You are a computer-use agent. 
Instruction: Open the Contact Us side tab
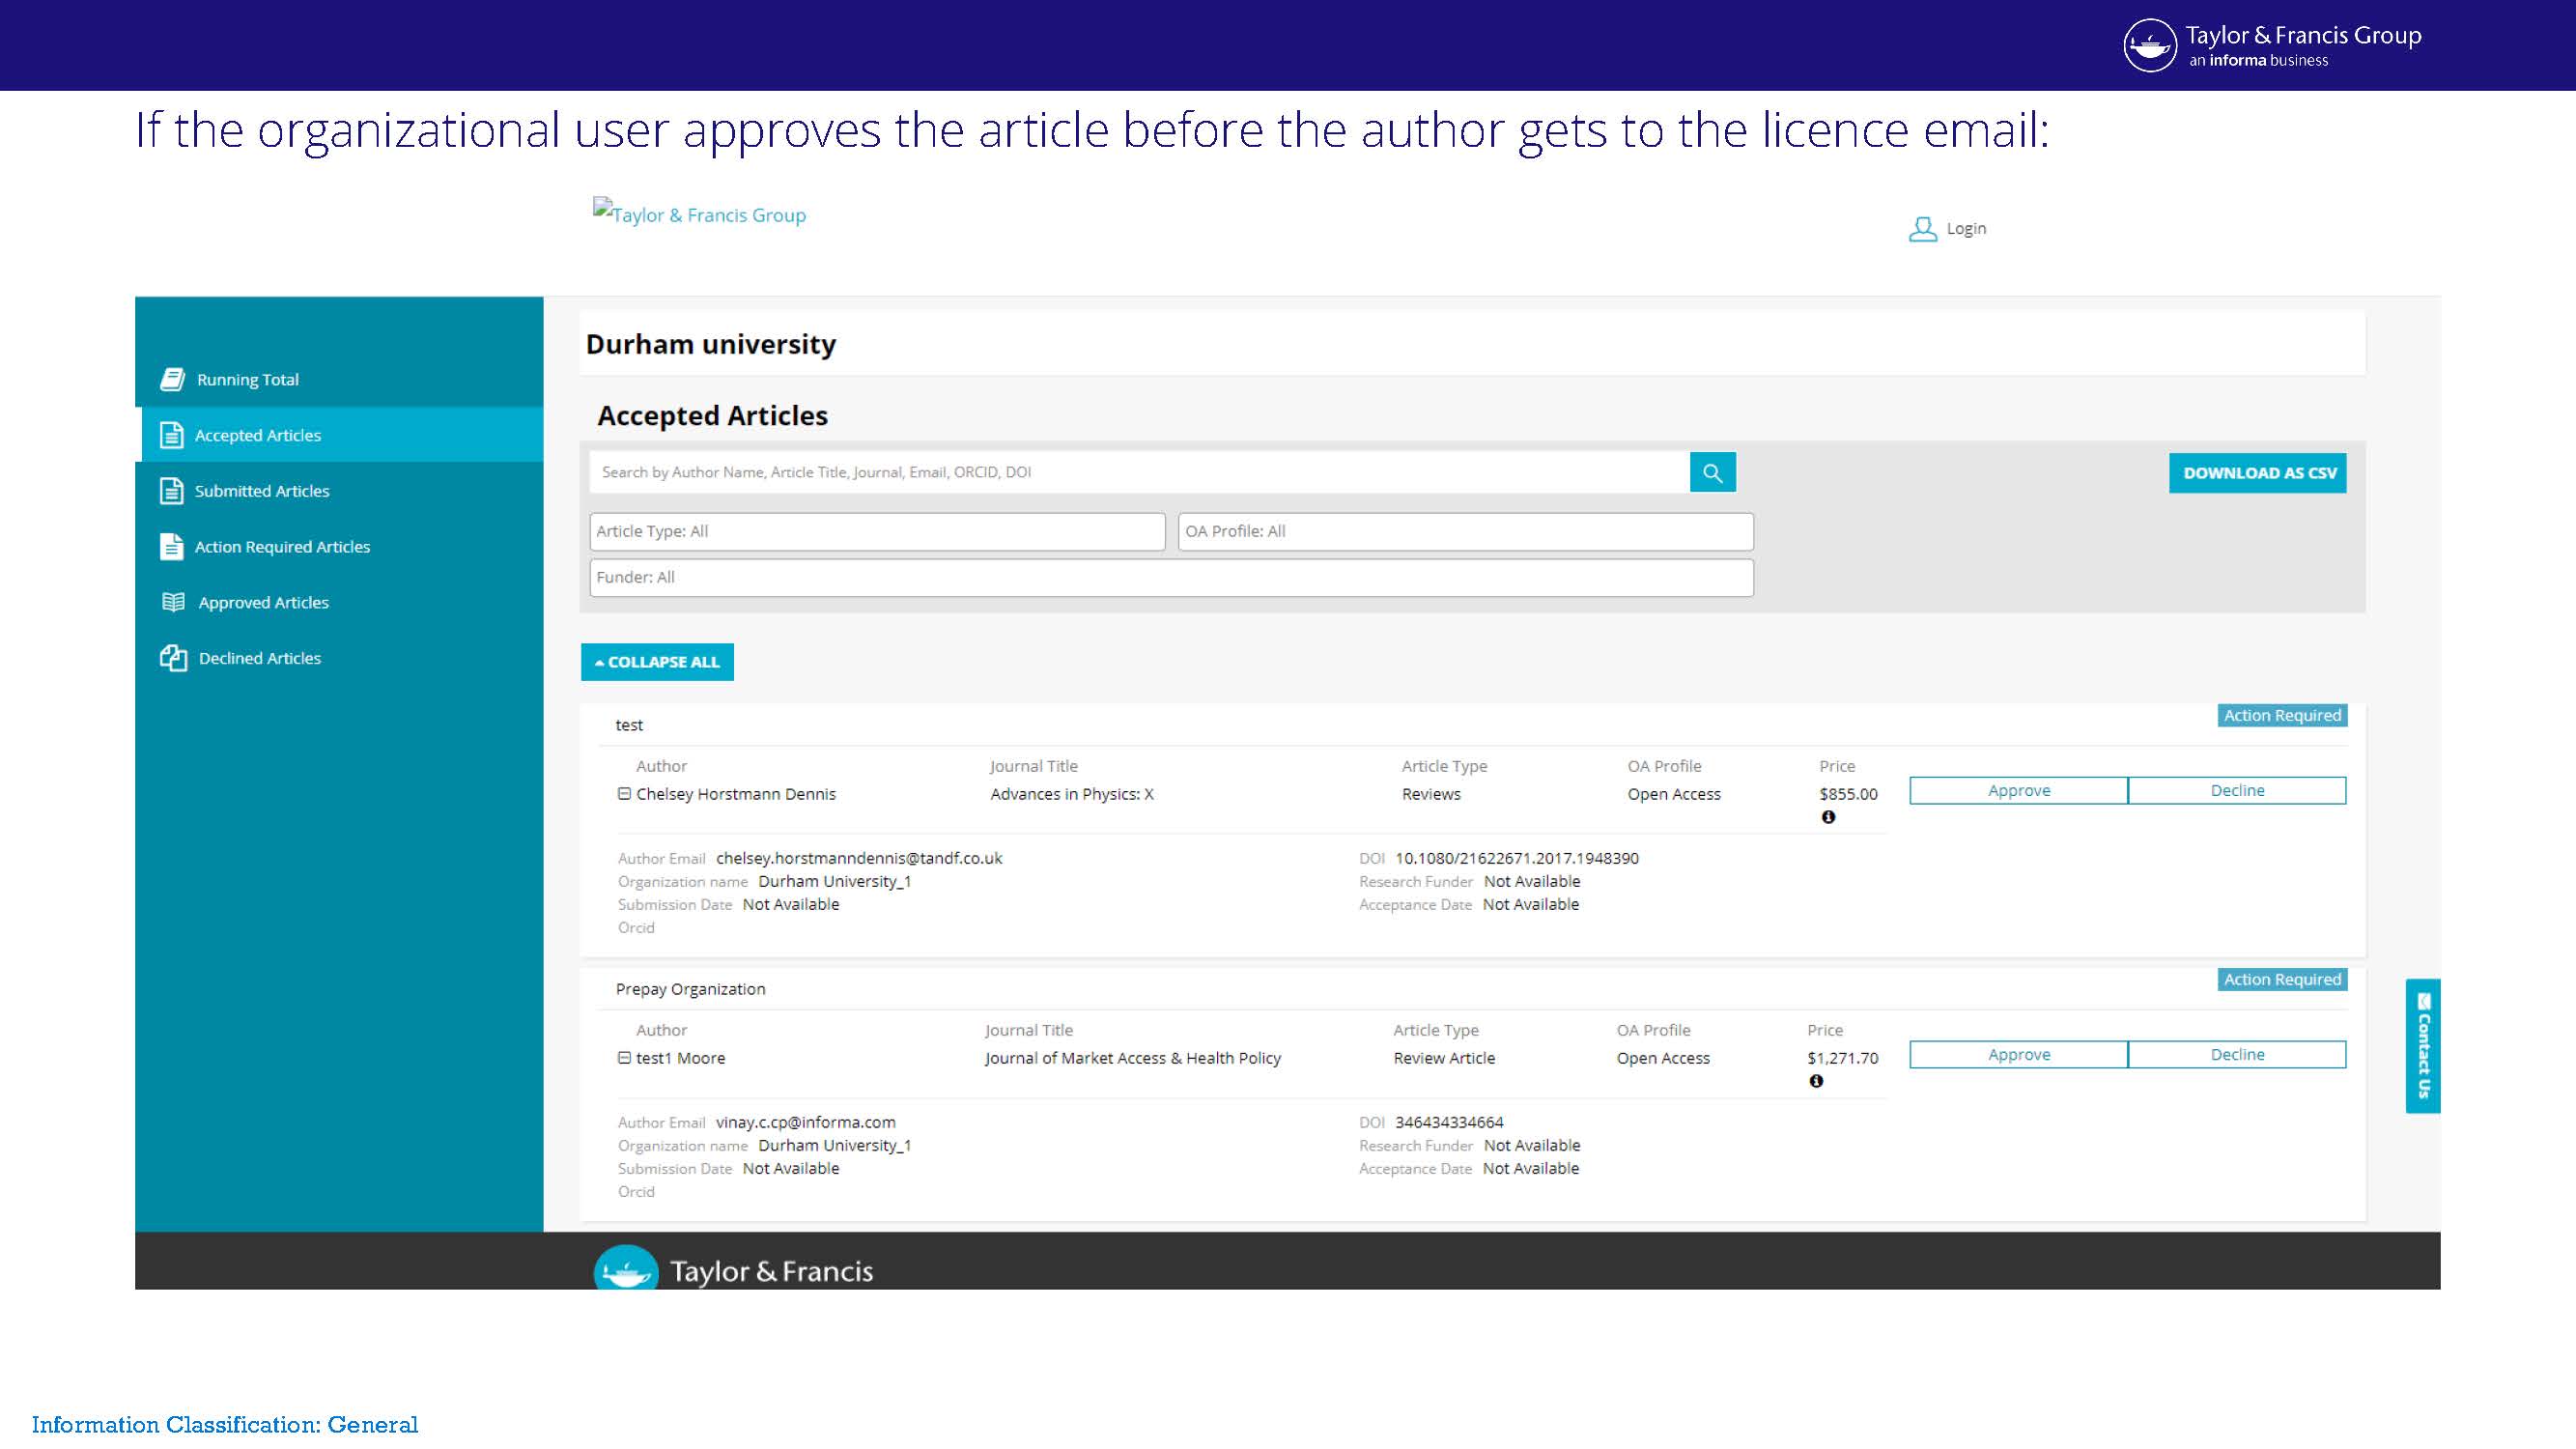tap(2423, 1046)
